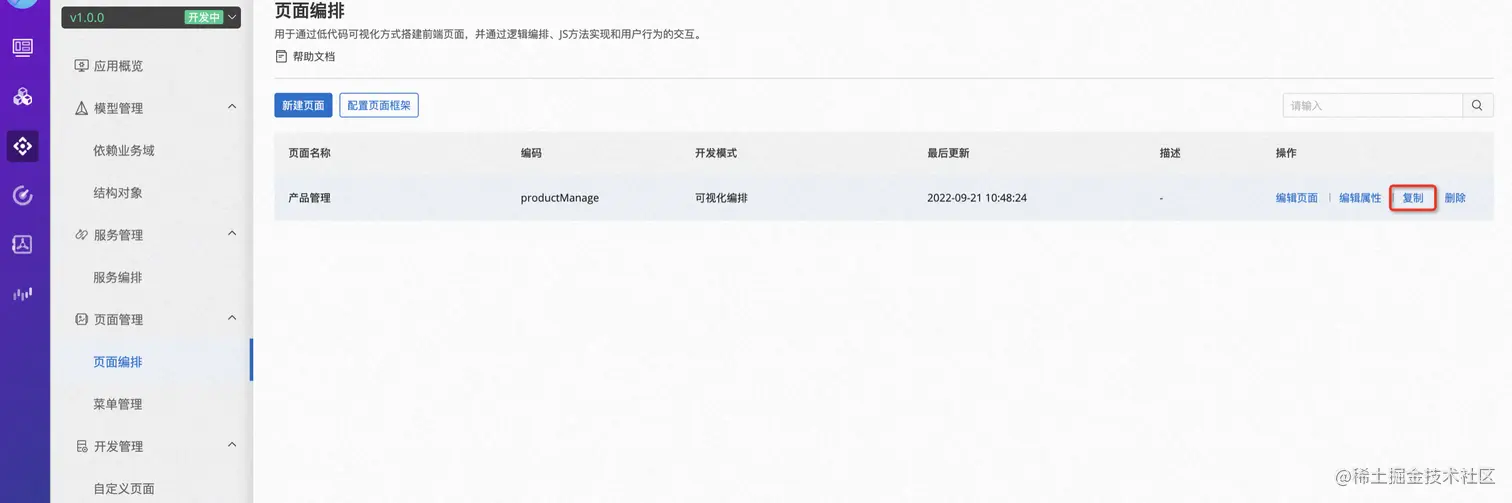Click the icon beside 开发管理
Image resolution: width=1512 pixels, height=503 pixels.
(82, 446)
